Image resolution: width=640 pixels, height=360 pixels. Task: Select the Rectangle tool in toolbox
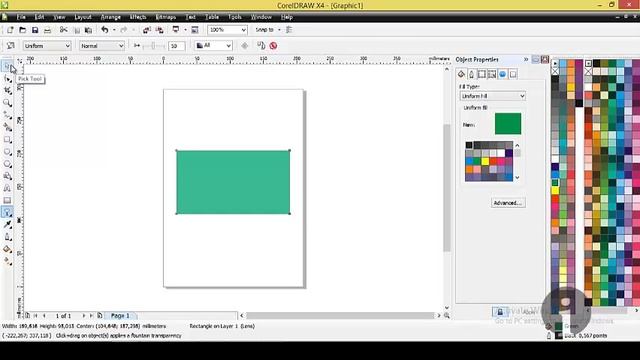7,140
